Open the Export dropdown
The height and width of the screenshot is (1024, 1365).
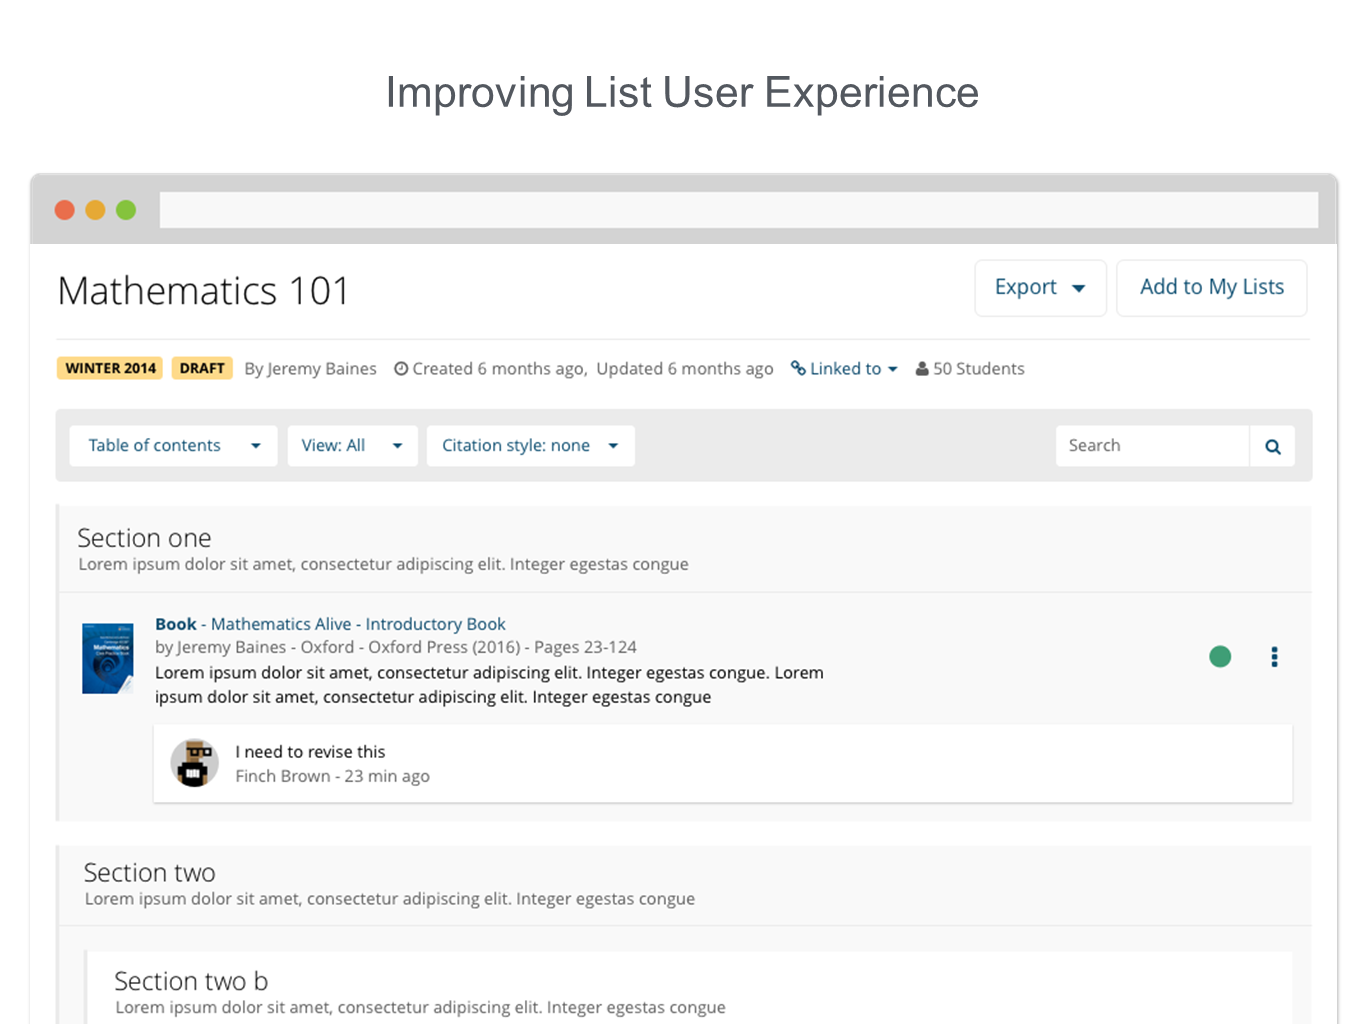click(x=1039, y=288)
